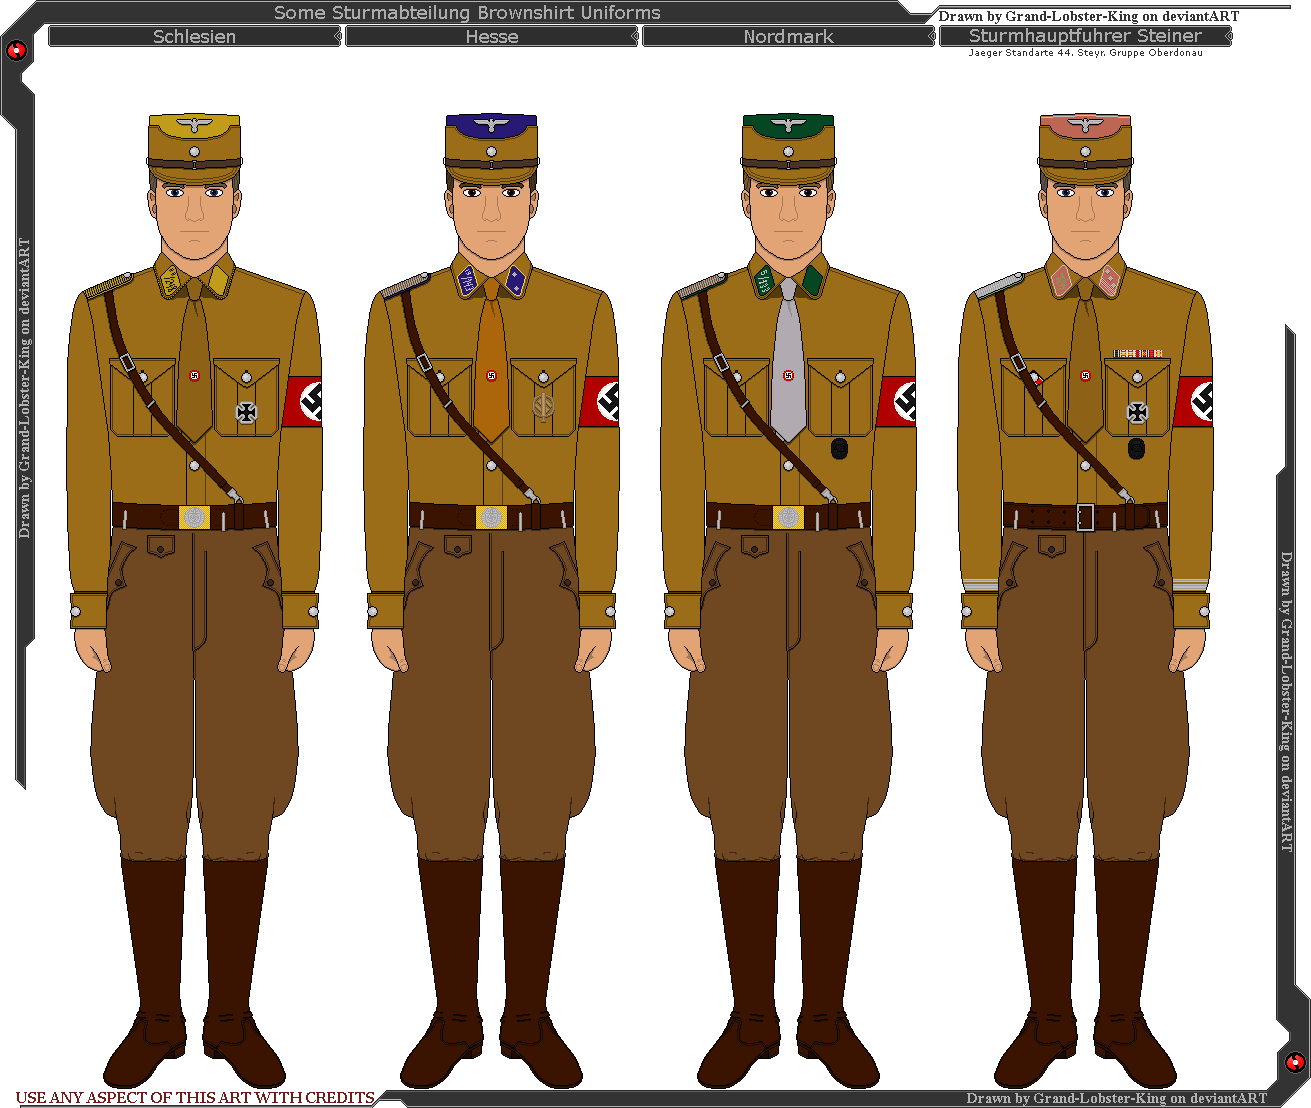Viewport: 1311px width, 1108px height.
Task: Click the ribbon bar on the Steiner figure's chest
Action: [x=1138, y=353]
